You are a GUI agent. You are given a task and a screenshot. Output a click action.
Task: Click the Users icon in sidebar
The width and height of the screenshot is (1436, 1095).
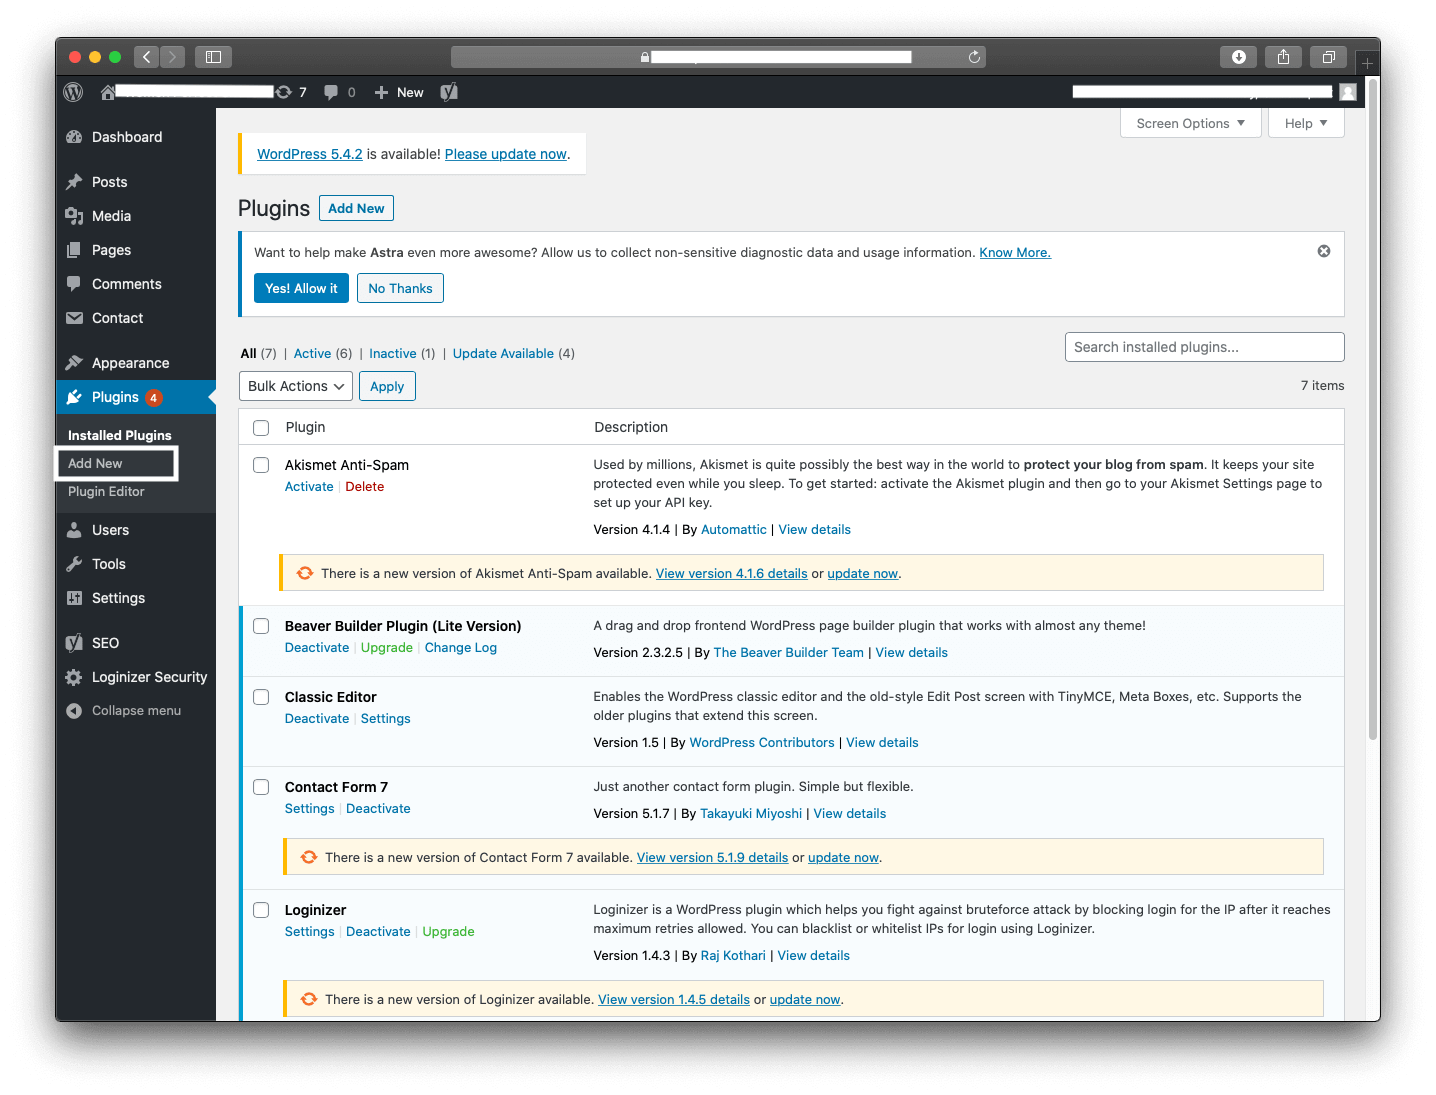[x=74, y=530]
